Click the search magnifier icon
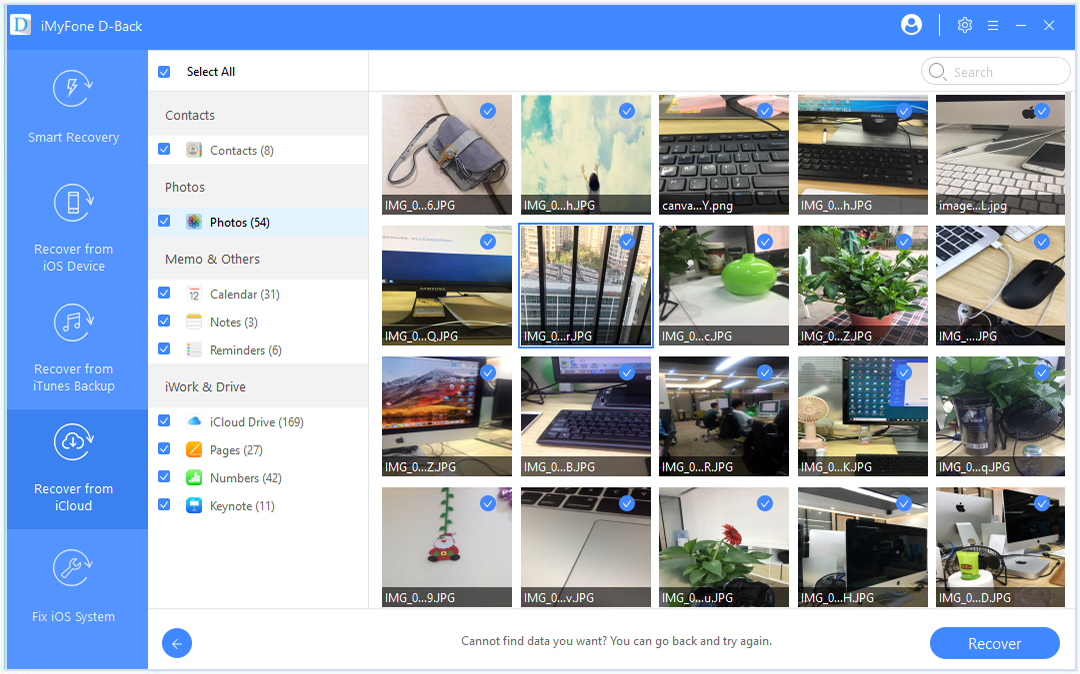This screenshot has height=674, width=1080. [x=937, y=72]
